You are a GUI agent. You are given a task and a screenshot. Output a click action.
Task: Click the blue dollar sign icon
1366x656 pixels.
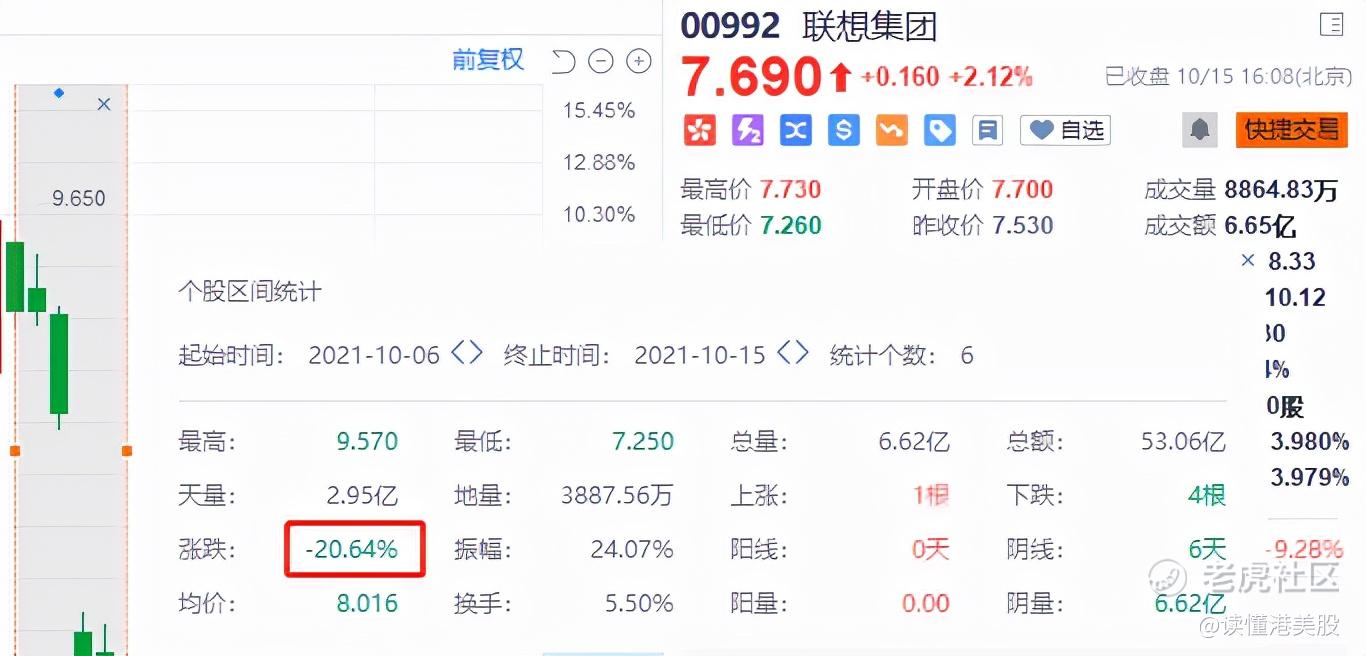coord(844,130)
